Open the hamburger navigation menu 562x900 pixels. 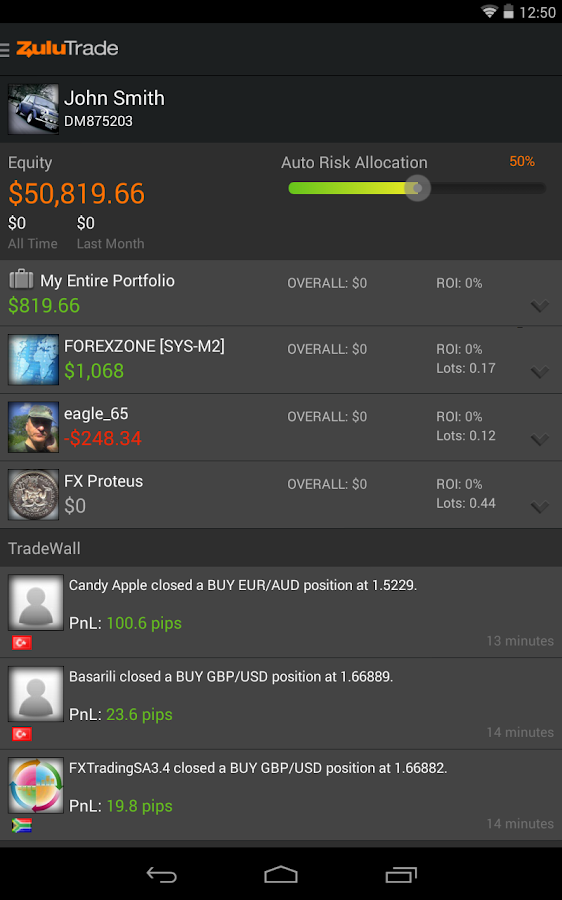pos(5,50)
